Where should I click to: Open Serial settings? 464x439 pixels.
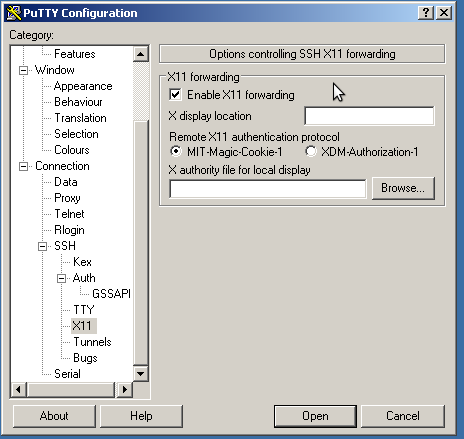67,374
